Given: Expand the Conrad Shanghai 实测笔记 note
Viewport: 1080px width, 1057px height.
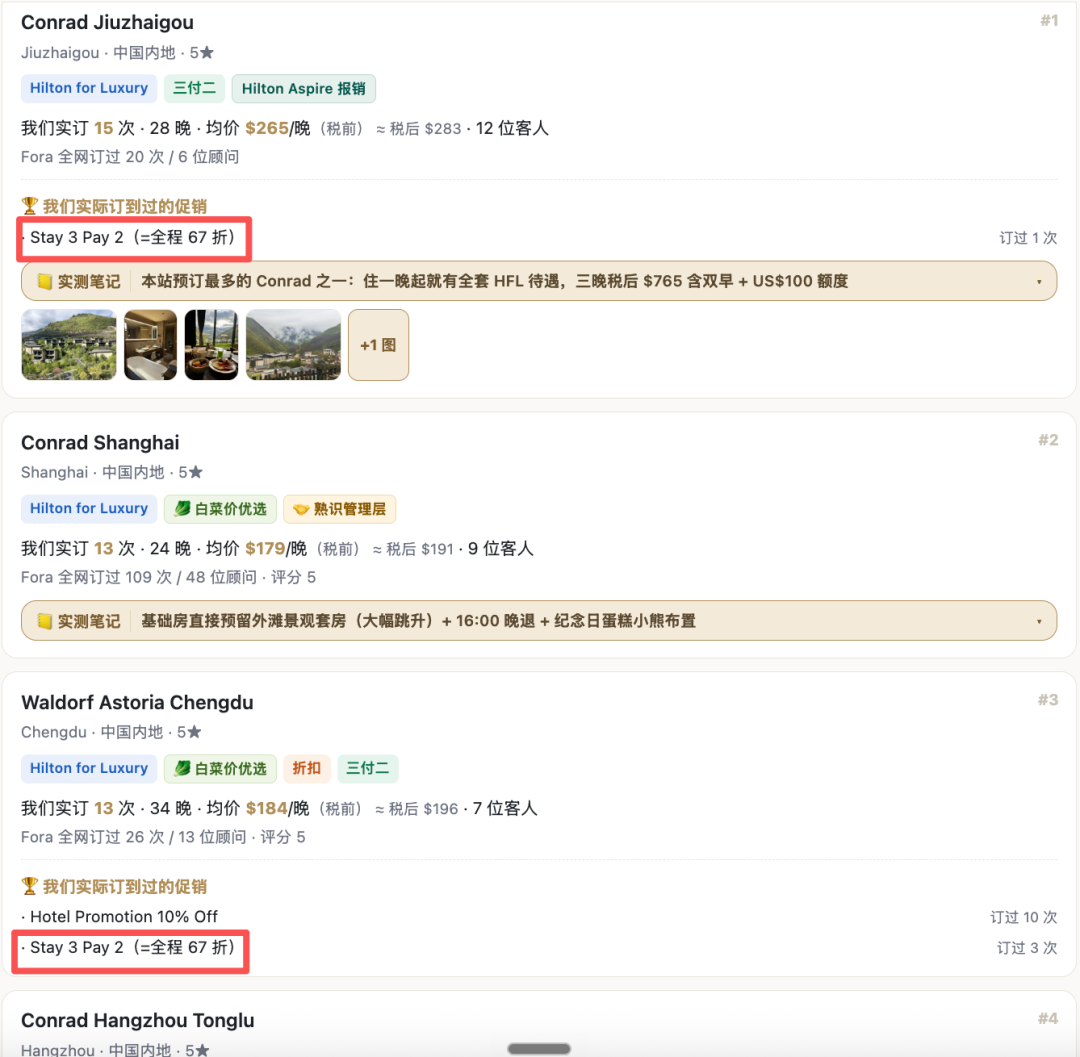Looking at the screenshot, I should pos(539,620).
